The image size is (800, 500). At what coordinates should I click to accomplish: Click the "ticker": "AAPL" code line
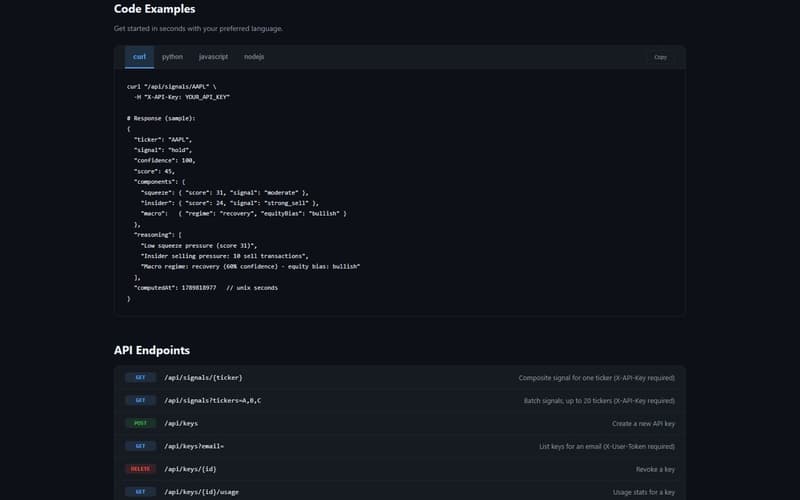163,139
